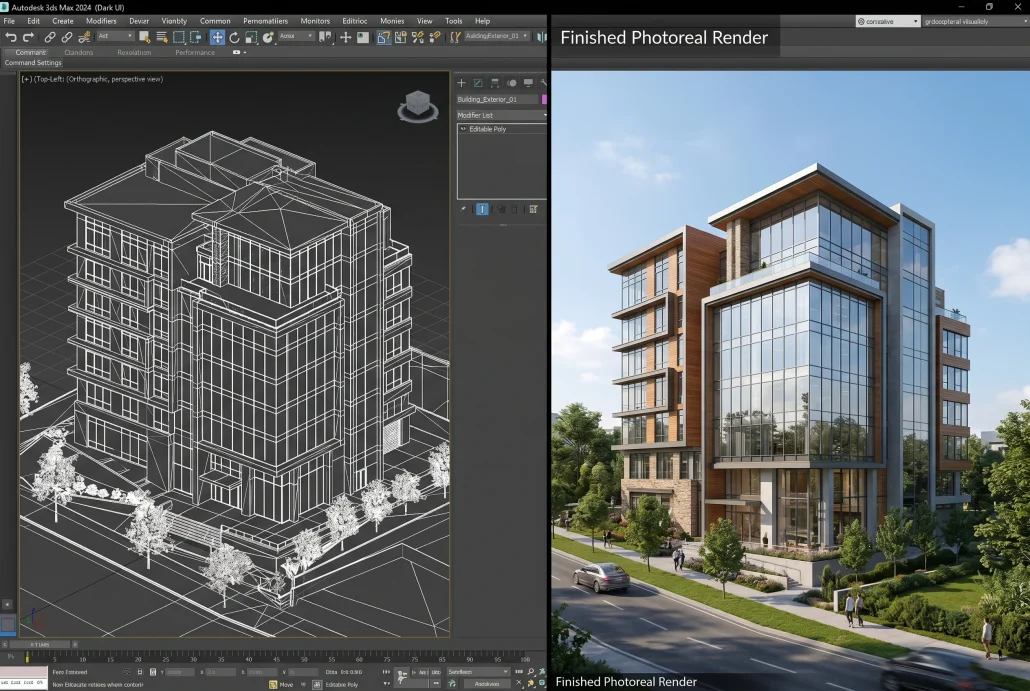Open the selection filter dropdown
Viewport: 1030px width, 691px height.
pyautogui.click(x=115, y=36)
